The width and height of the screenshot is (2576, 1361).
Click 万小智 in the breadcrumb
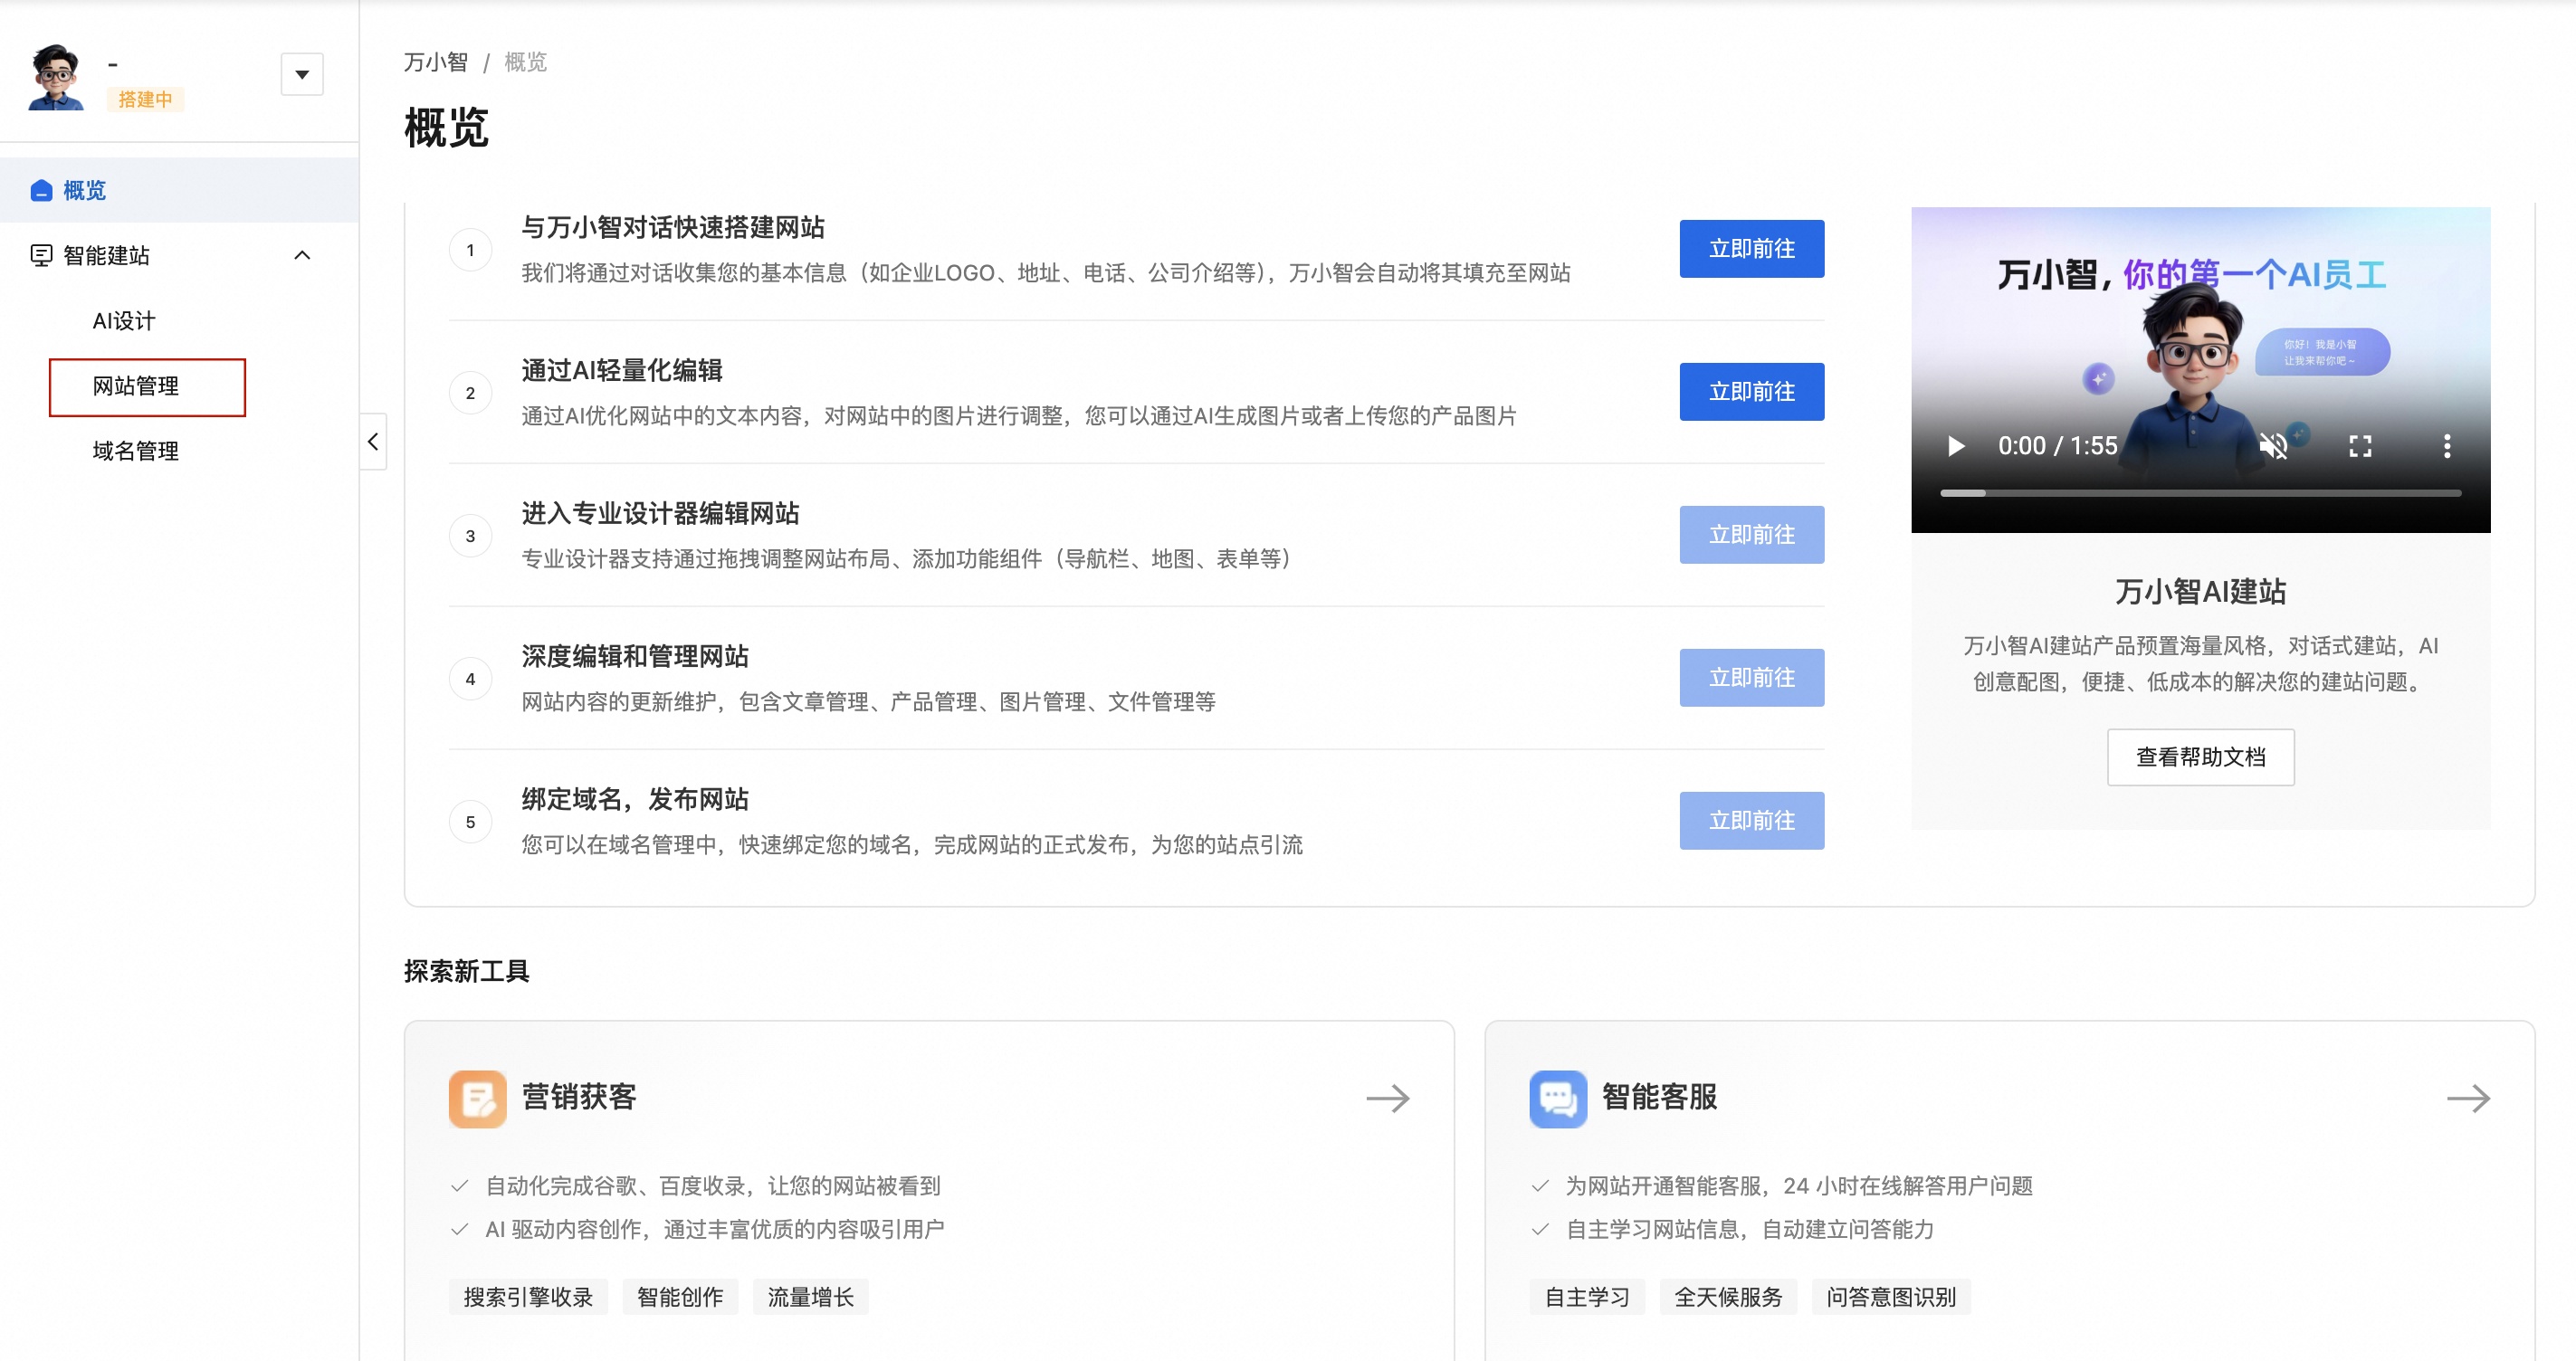pos(437,62)
